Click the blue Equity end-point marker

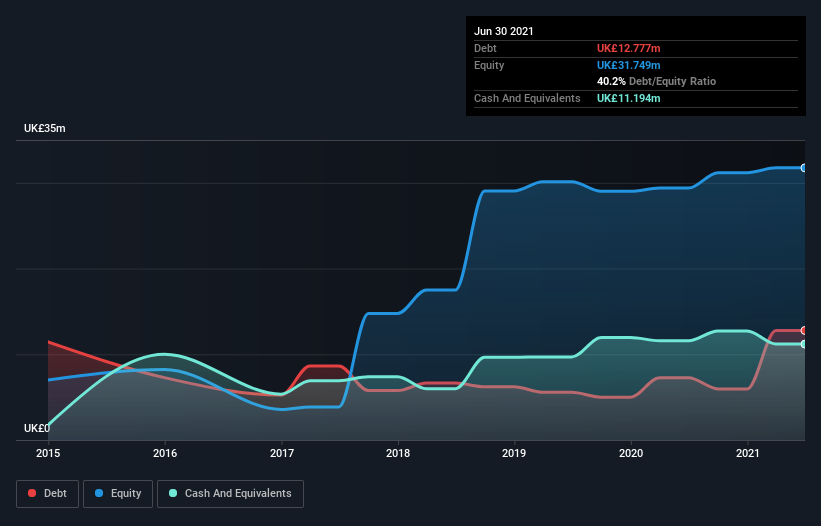tap(804, 168)
